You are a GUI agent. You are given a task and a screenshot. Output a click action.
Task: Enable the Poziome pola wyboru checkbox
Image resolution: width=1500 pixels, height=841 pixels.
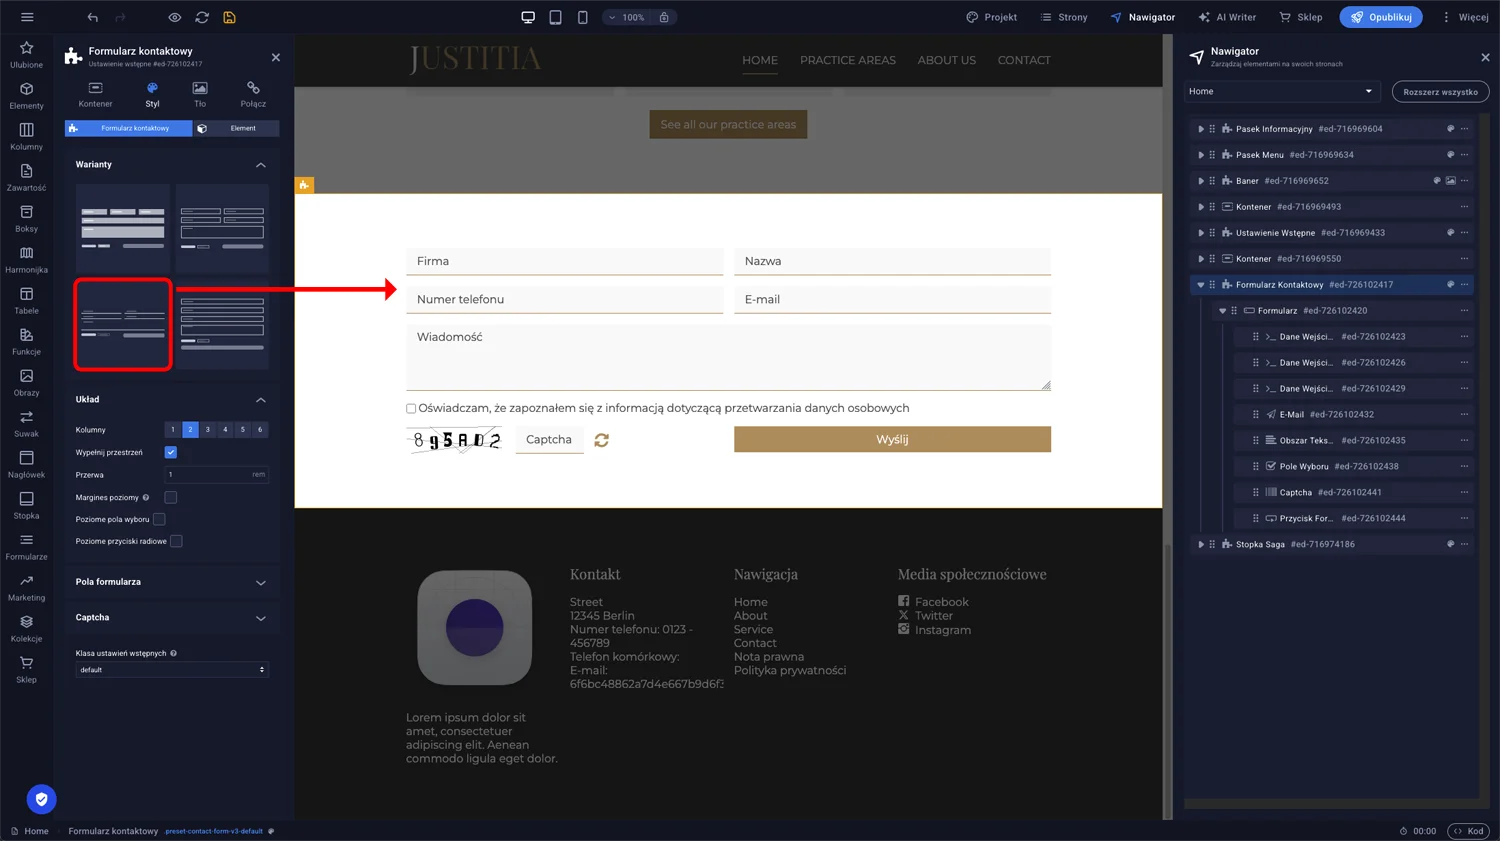coord(159,519)
